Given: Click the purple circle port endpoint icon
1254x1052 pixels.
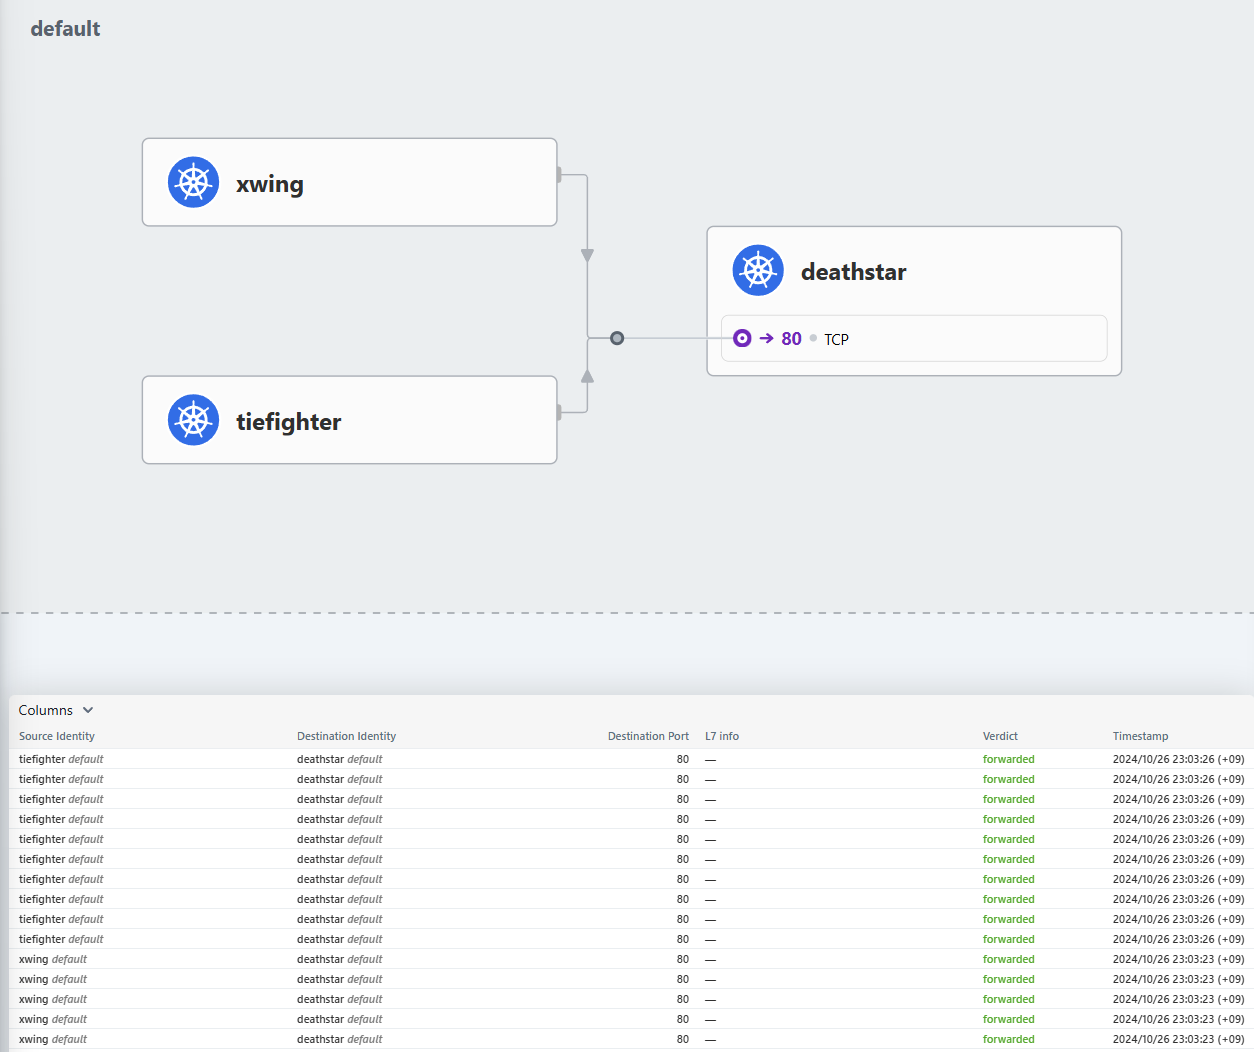Looking at the screenshot, I should 742,338.
